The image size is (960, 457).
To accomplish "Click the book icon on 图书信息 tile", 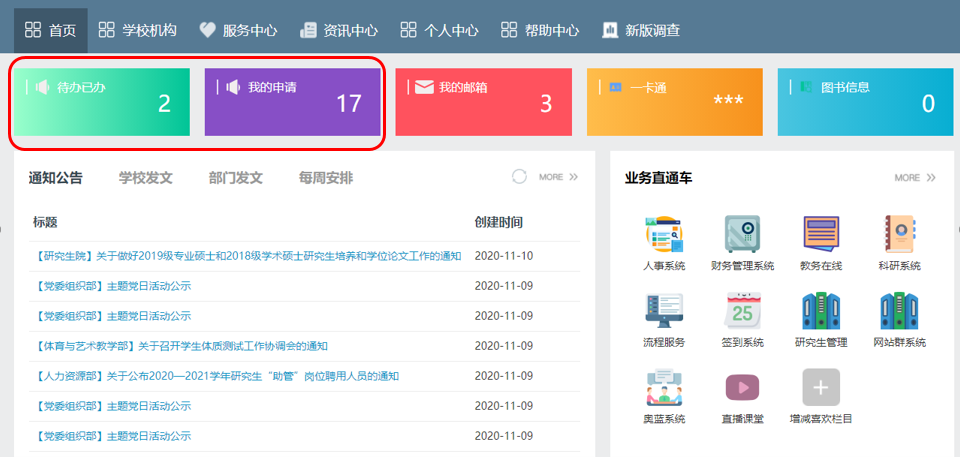I will (x=806, y=88).
